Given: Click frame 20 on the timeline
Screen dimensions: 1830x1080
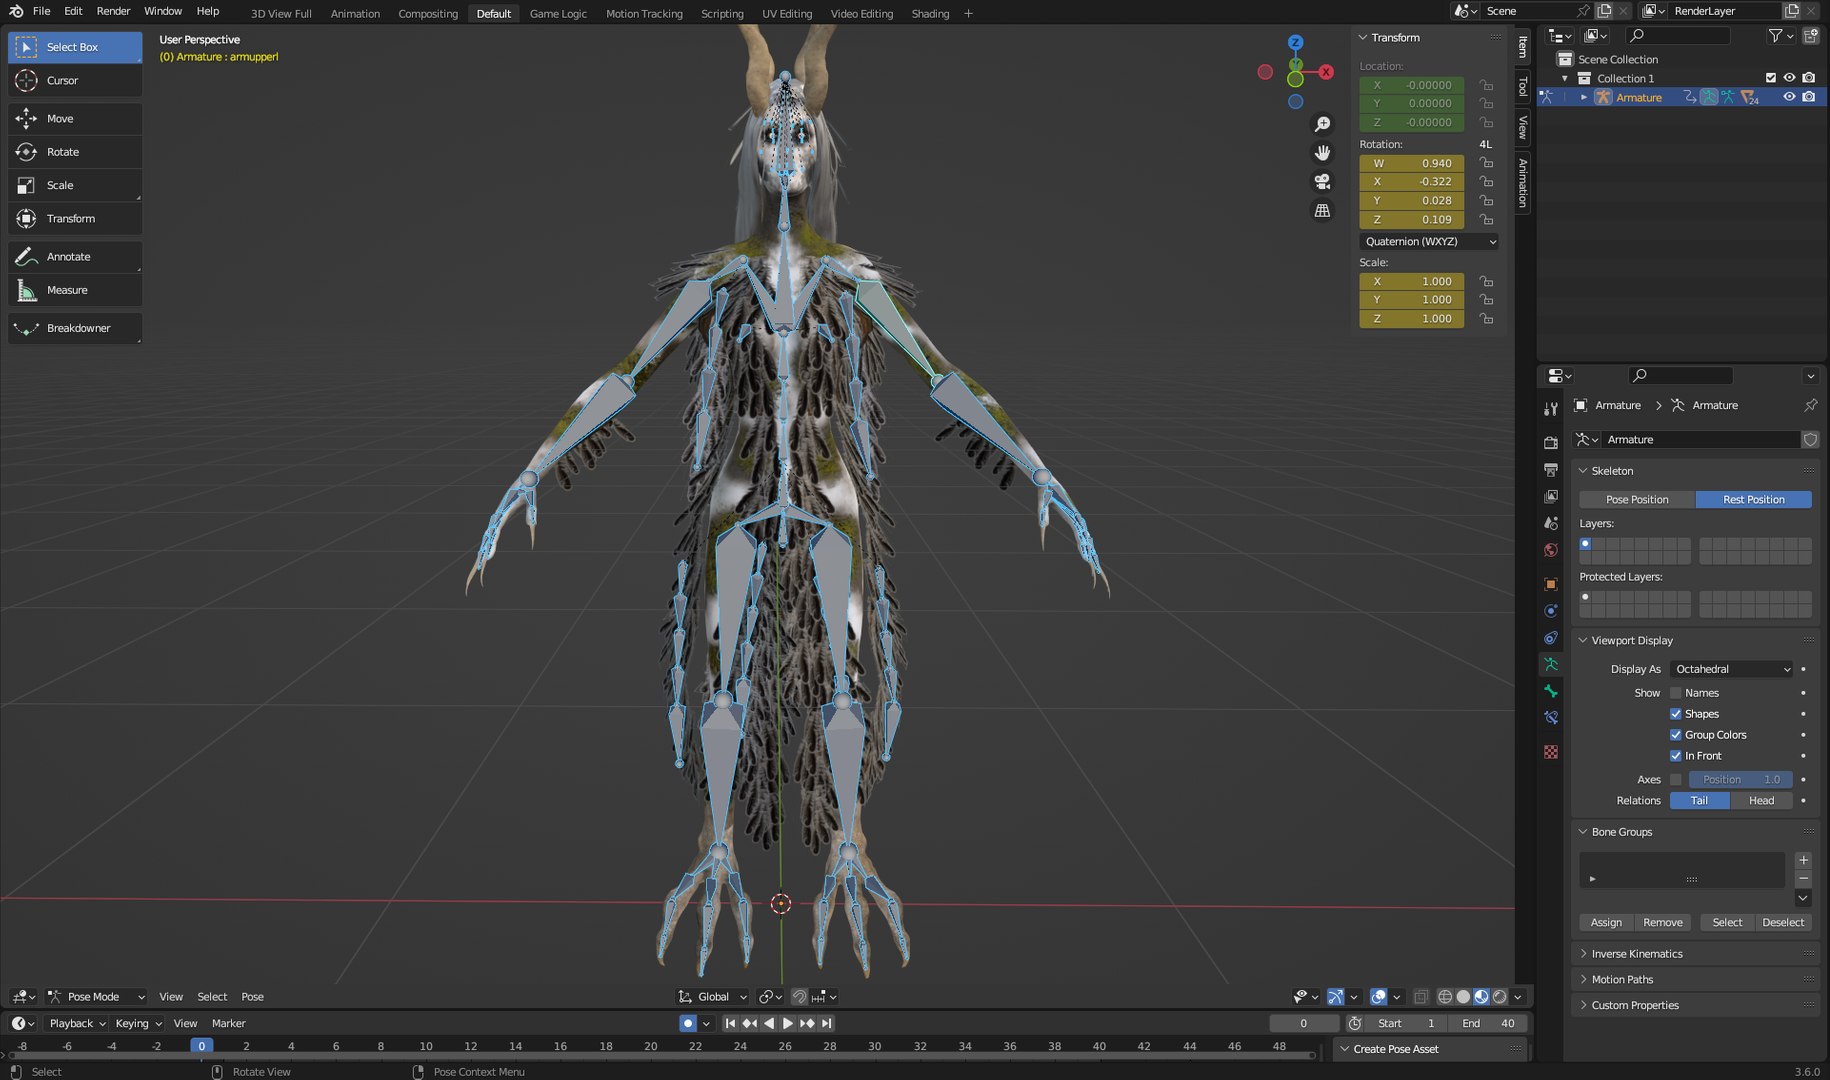Looking at the screenshot, I should pos(650,1047).
